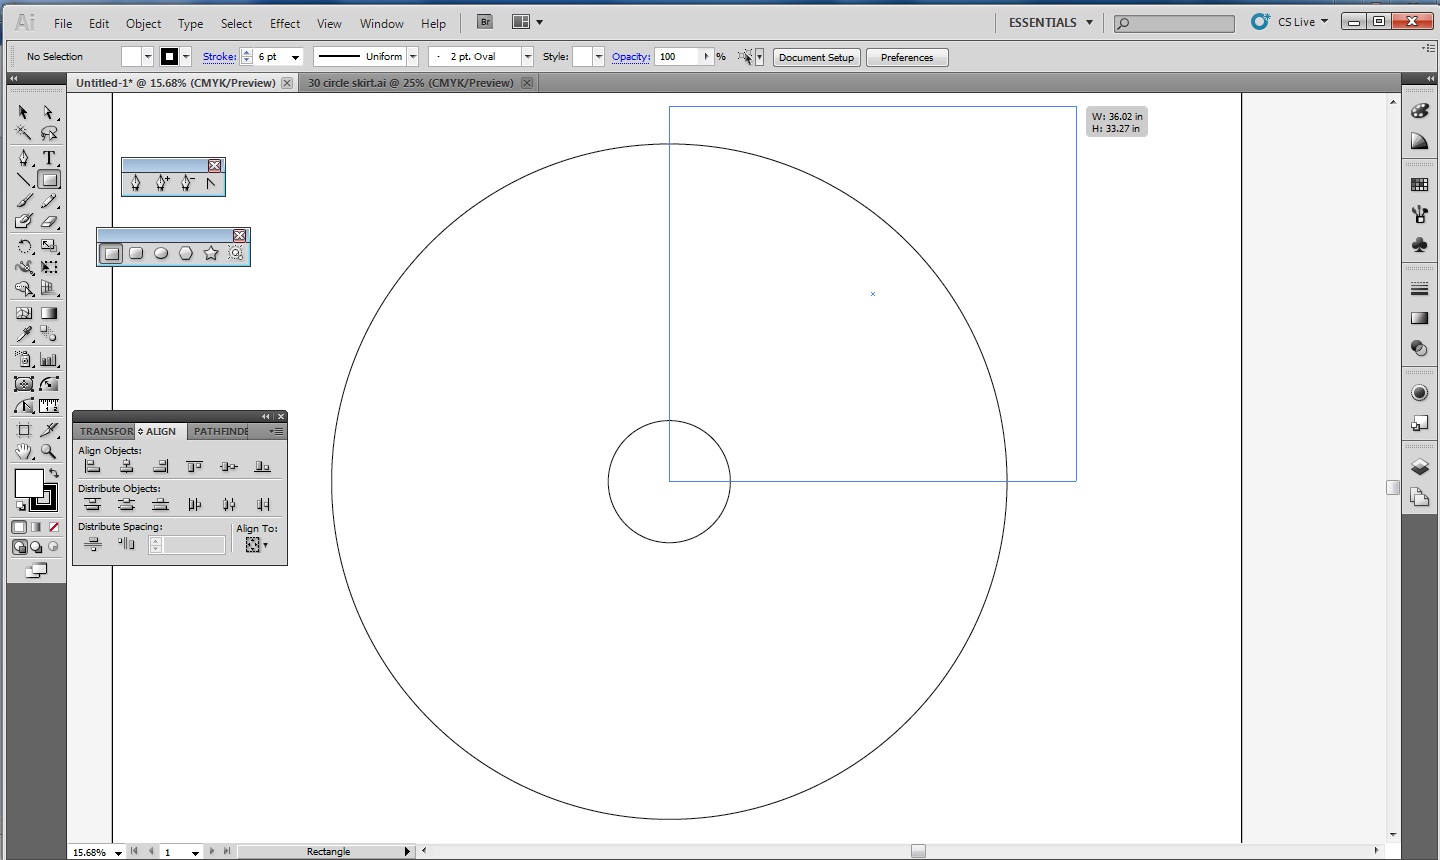Click Horizontal Align Left in Align panel
This screenshot has height=860, width=1440.
tap(93, 466)
